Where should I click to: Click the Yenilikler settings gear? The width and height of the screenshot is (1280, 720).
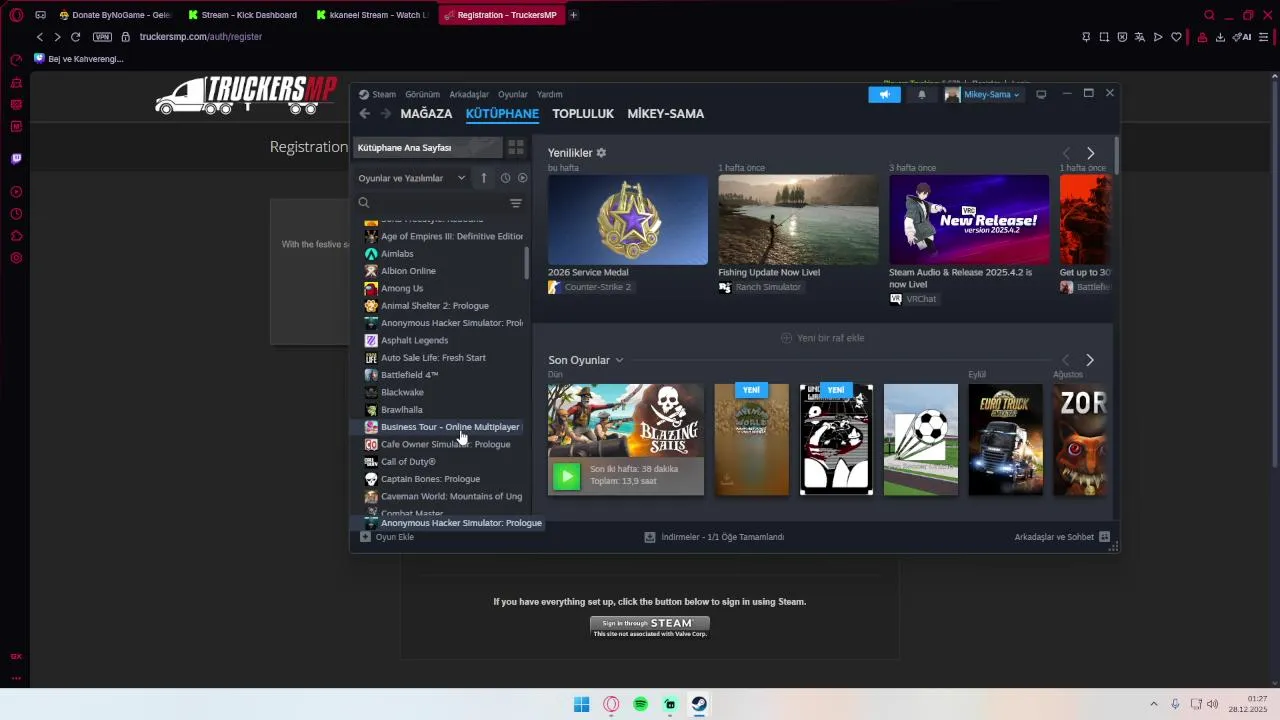pyautogui.click(x=601, y=153)
